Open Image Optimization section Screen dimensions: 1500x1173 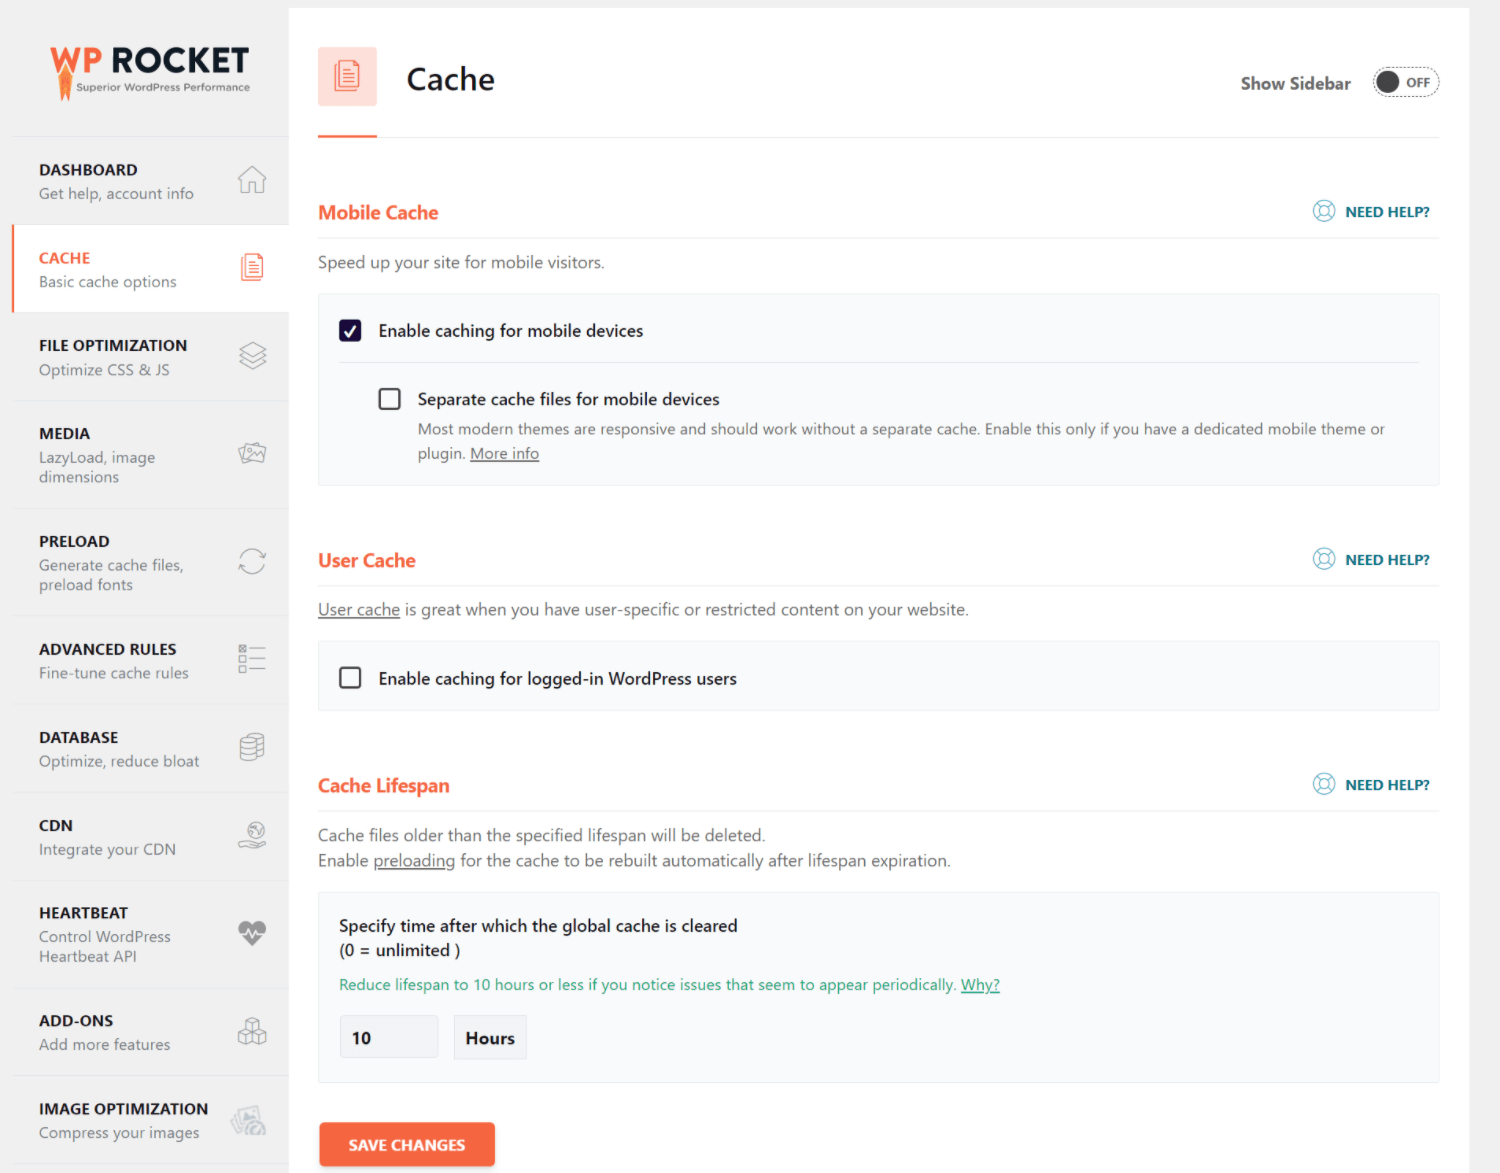pyautogui.click(x=150, y=1120)
